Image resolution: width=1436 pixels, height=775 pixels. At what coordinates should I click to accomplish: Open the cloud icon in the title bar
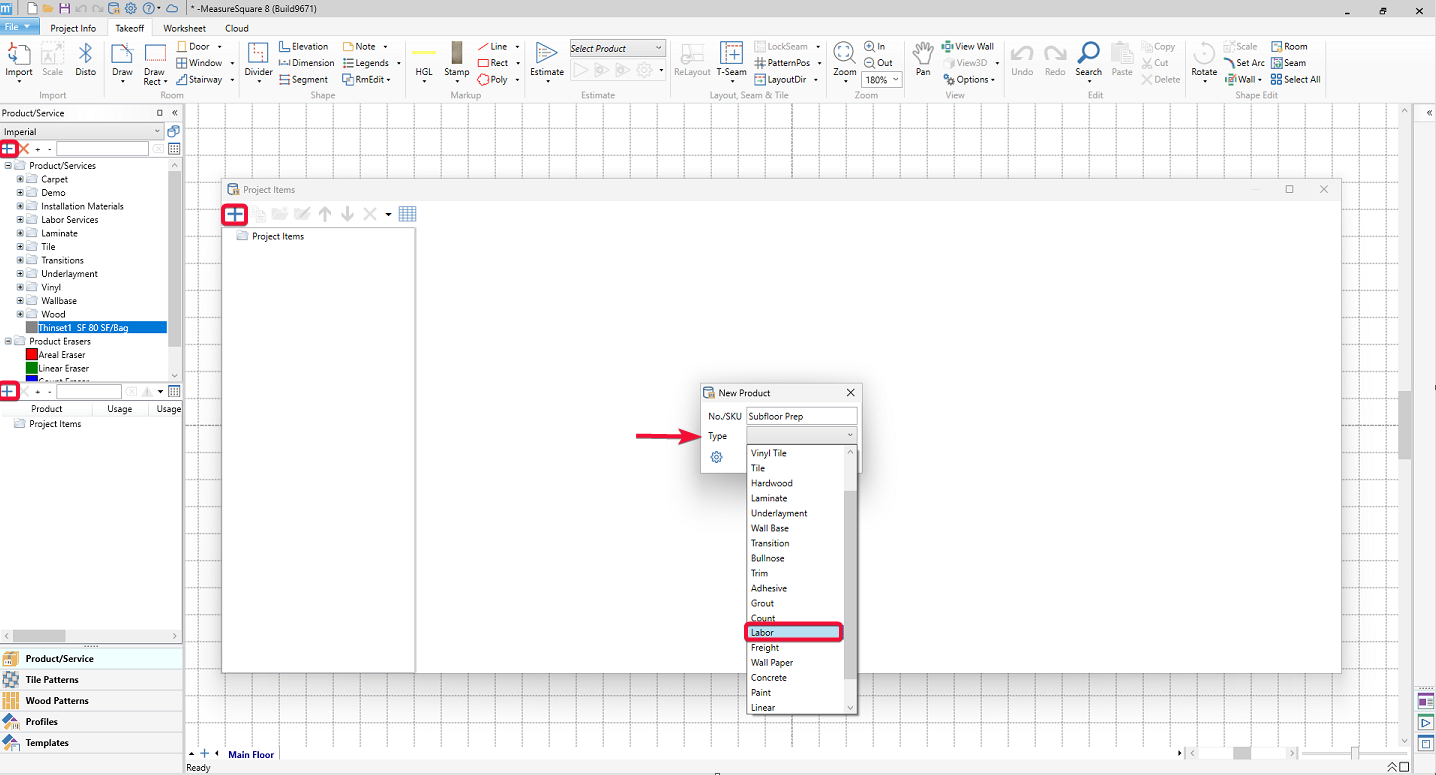tap(172, 8)
